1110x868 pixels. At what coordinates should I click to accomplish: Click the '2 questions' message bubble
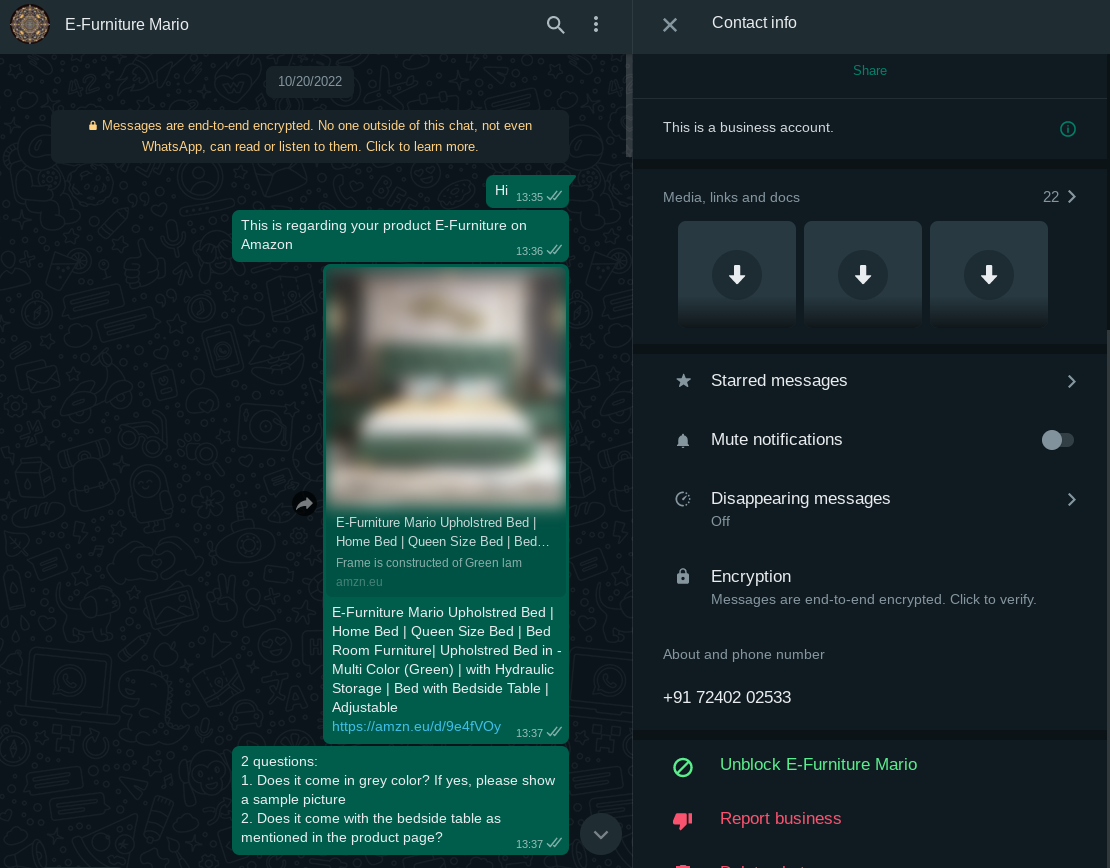click(x=401, y=800)
